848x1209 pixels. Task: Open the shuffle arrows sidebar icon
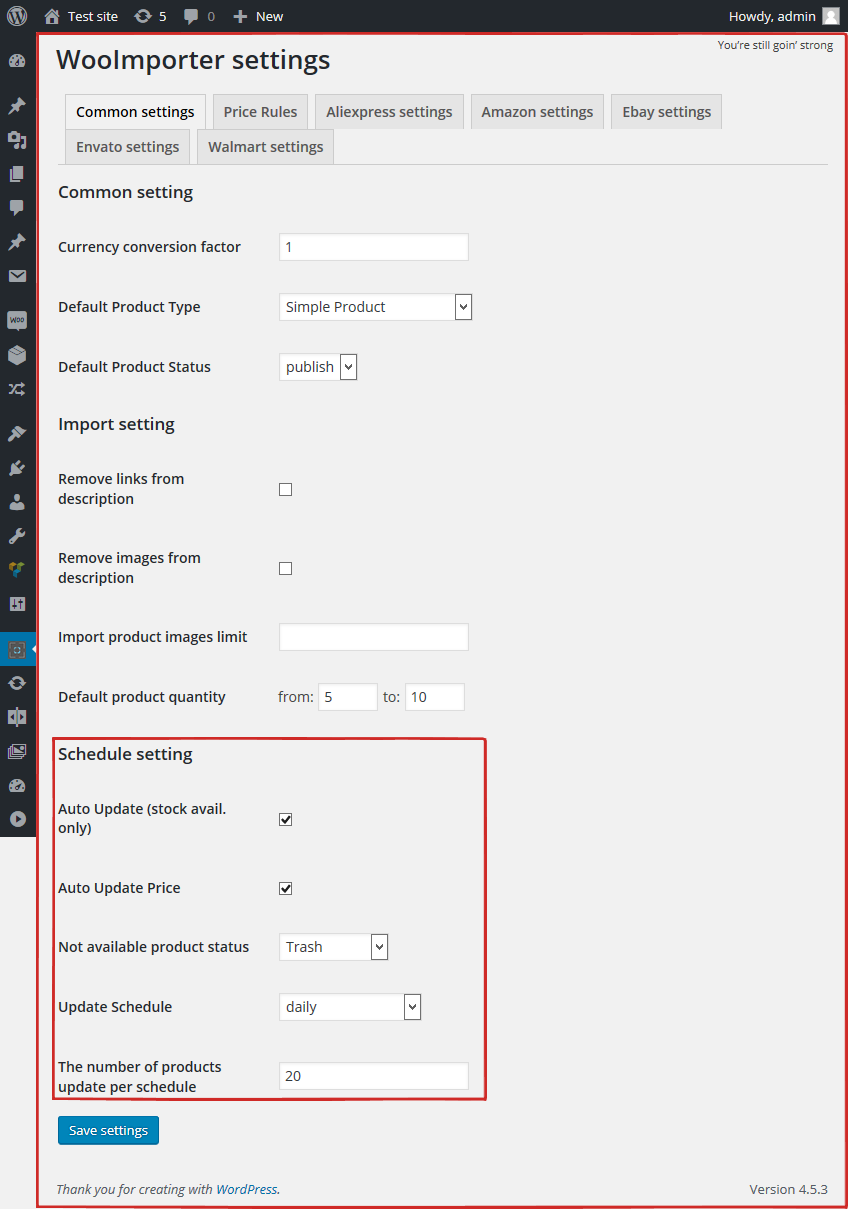(17, 388)
